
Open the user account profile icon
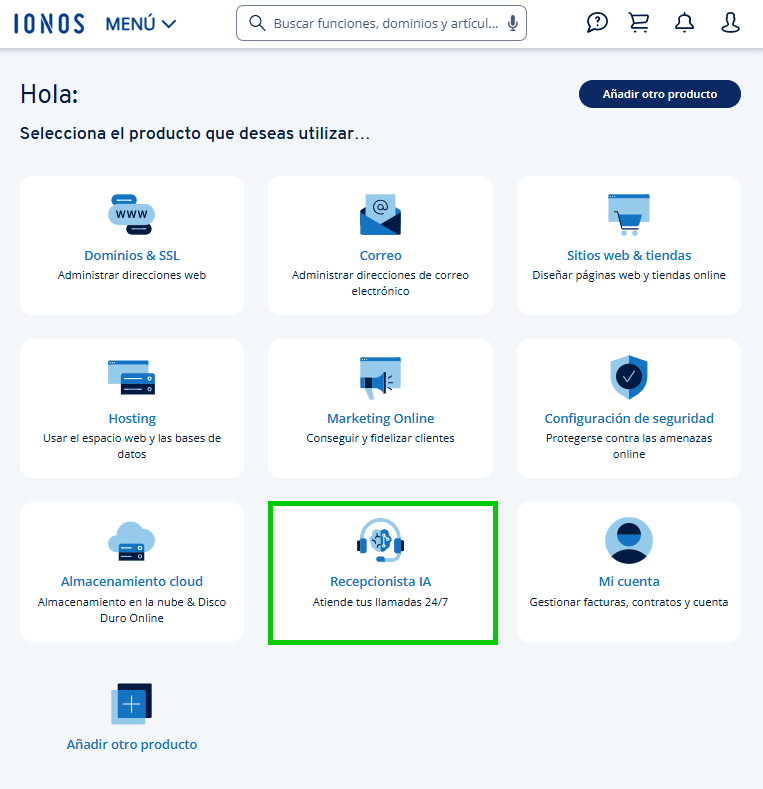(730, 23)
